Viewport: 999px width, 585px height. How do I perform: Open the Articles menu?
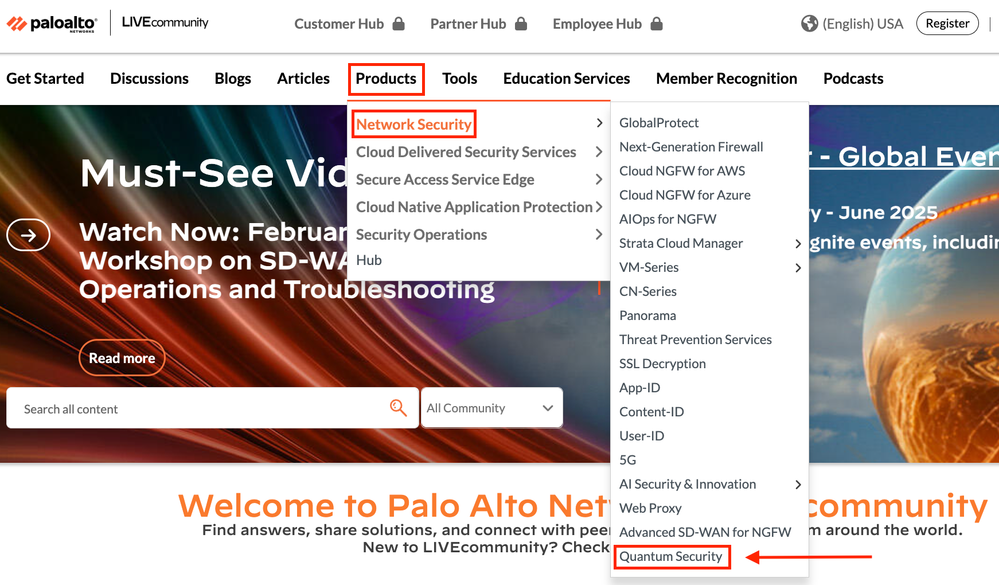coord(303,78)
